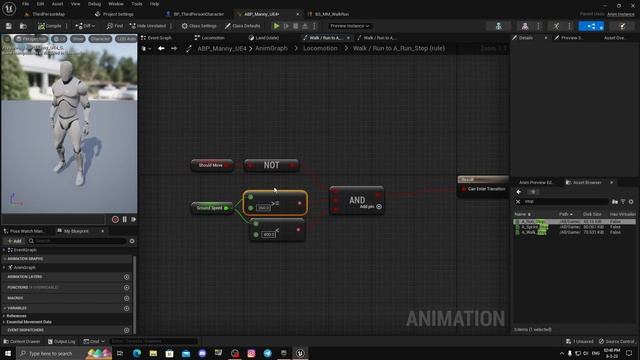Select the Ground Speed variable node
640x360 pixels.
pos(211,208)
